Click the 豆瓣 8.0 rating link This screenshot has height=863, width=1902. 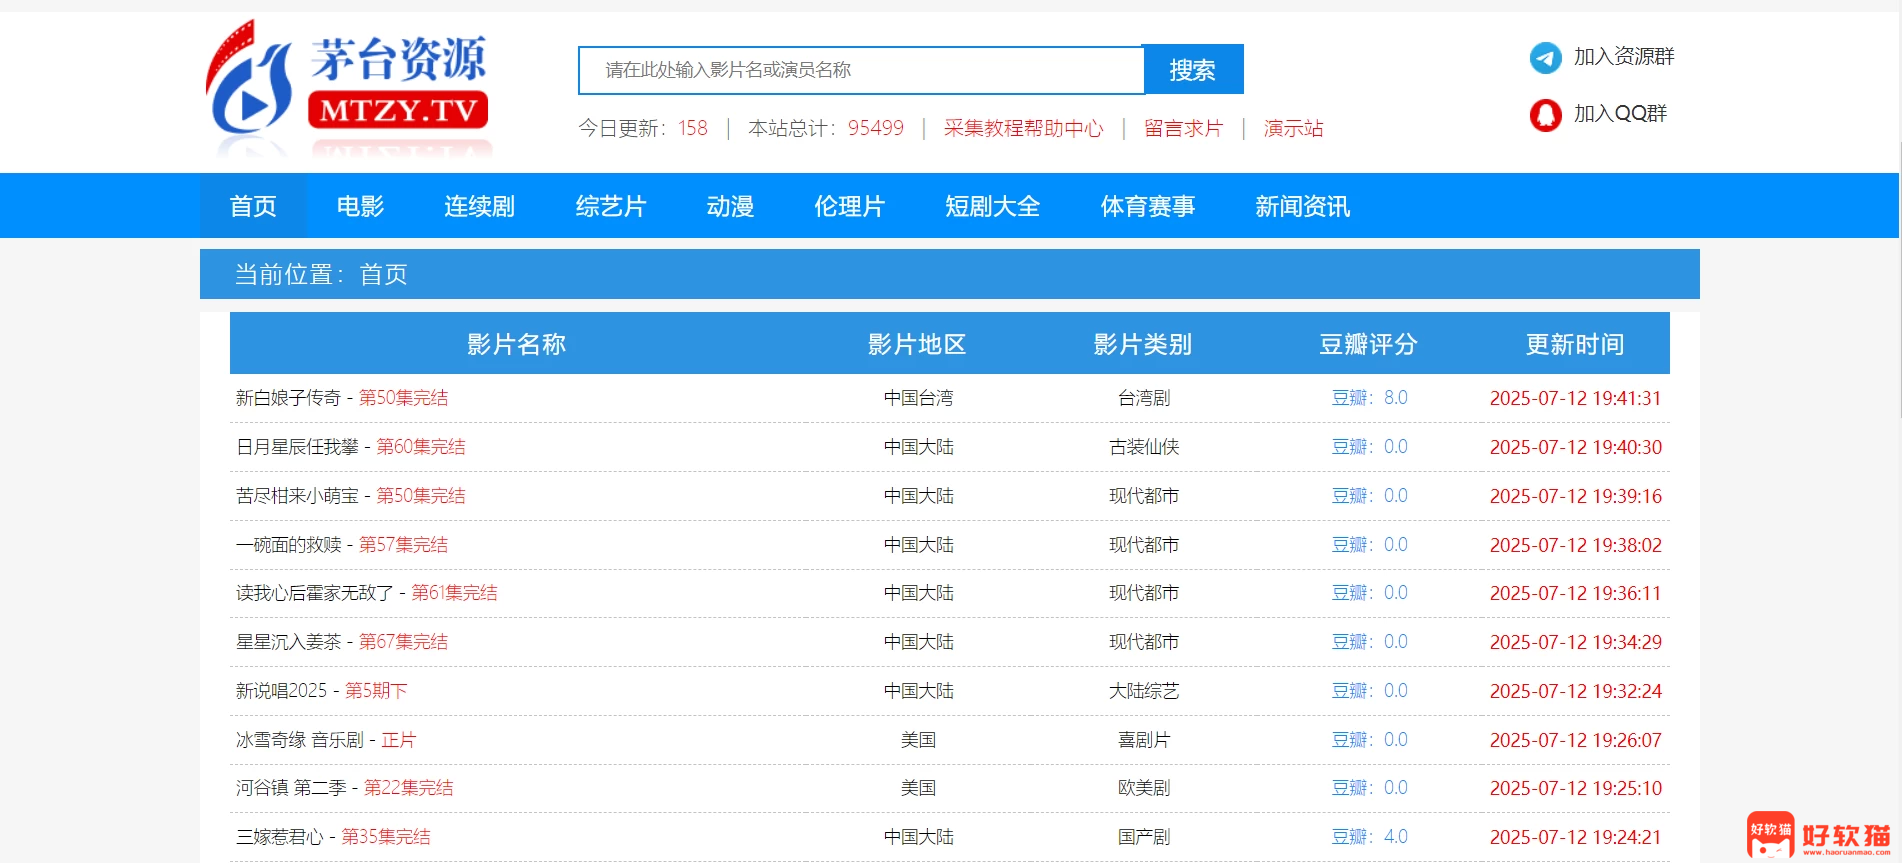coord(1369,398)
